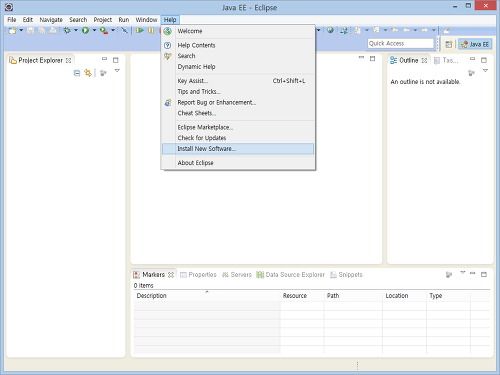500x375 pixels.
Task: Switch to the Servers tab
Action: point(237,275)
